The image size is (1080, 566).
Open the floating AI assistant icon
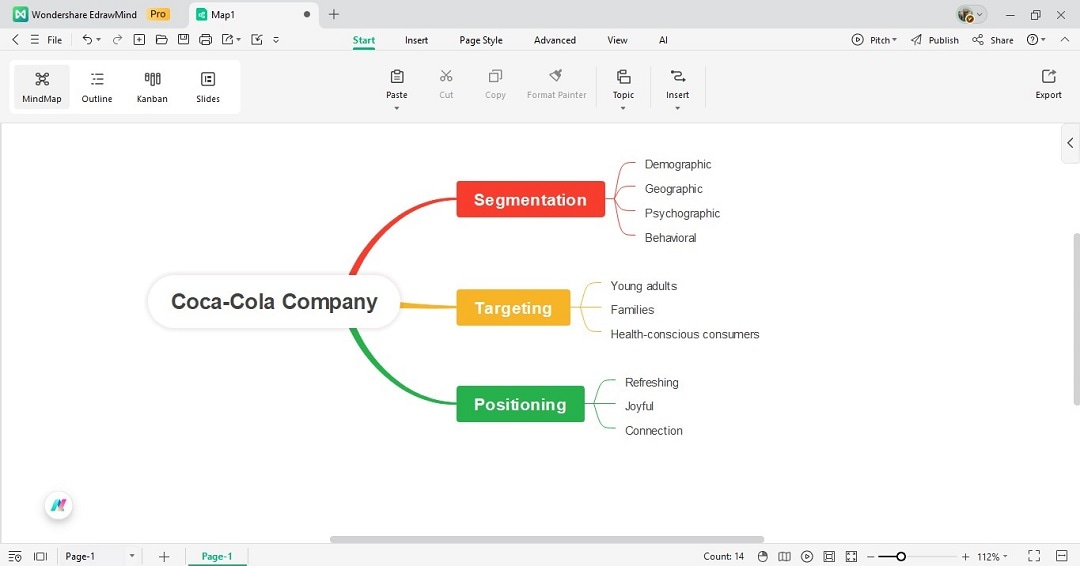pos(59,505)
